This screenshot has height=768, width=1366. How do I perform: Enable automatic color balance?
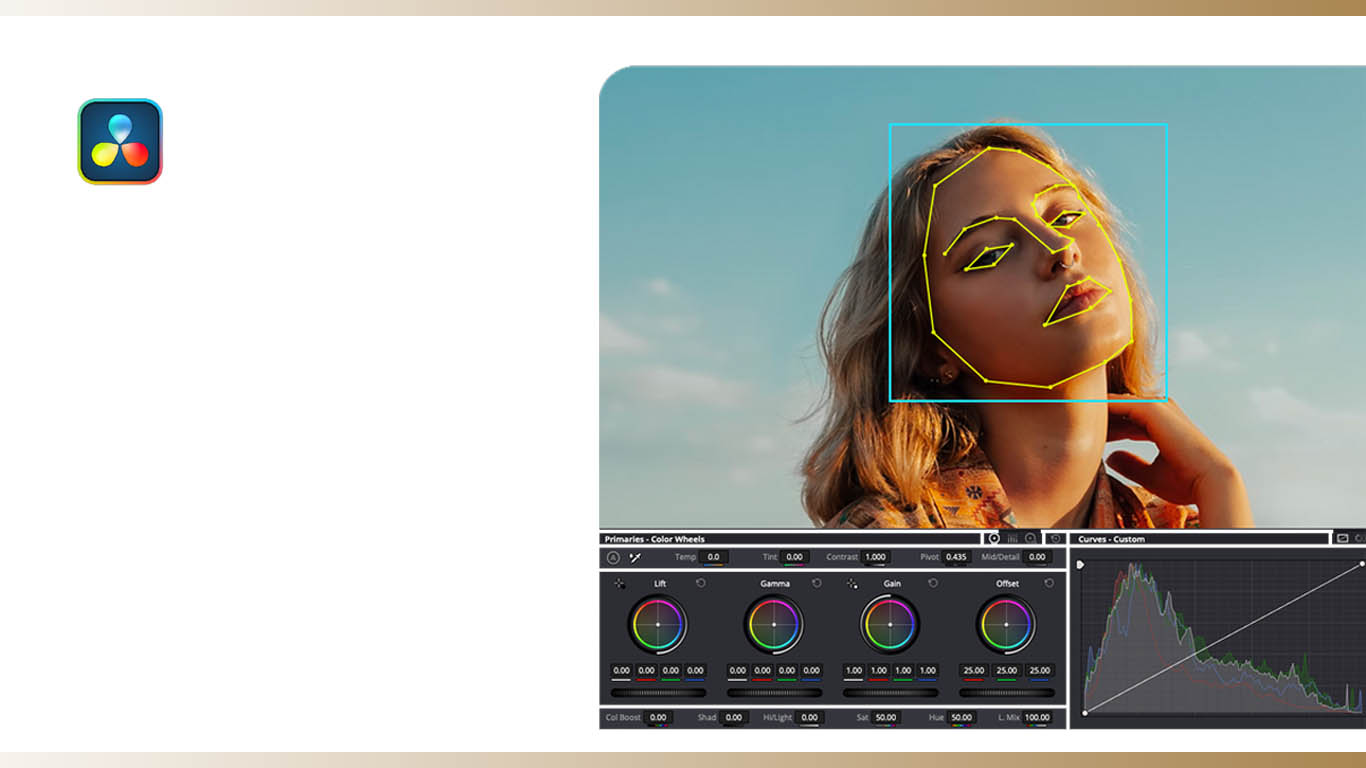tap(613, 557)
